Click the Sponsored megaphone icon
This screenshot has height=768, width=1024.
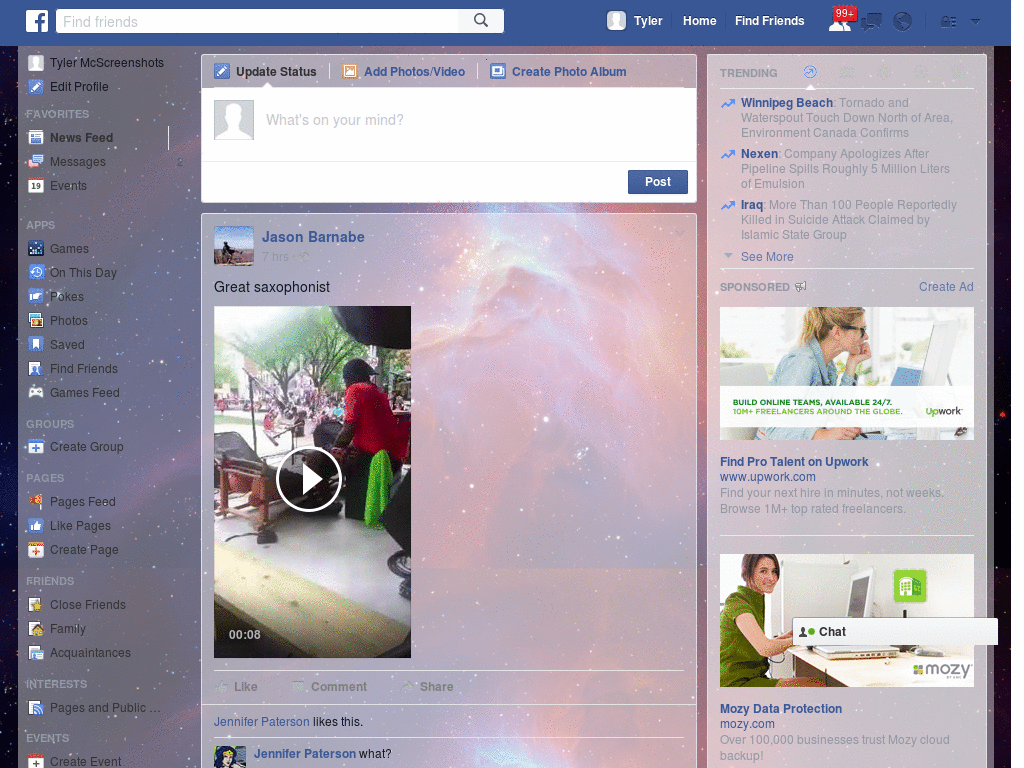(800, 287)
